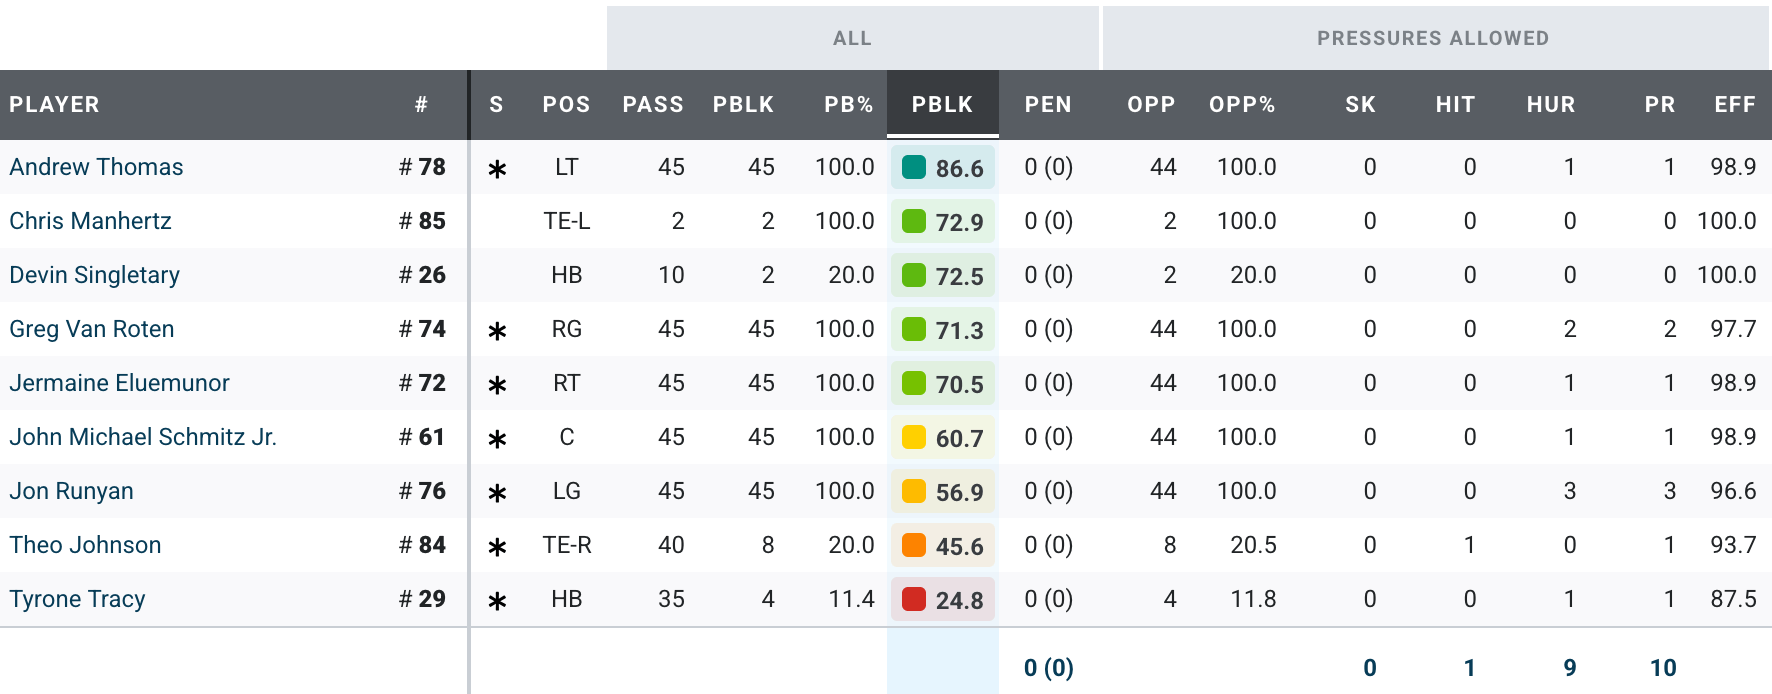Click orange grade swatch for 45.6

coord(914,545)
